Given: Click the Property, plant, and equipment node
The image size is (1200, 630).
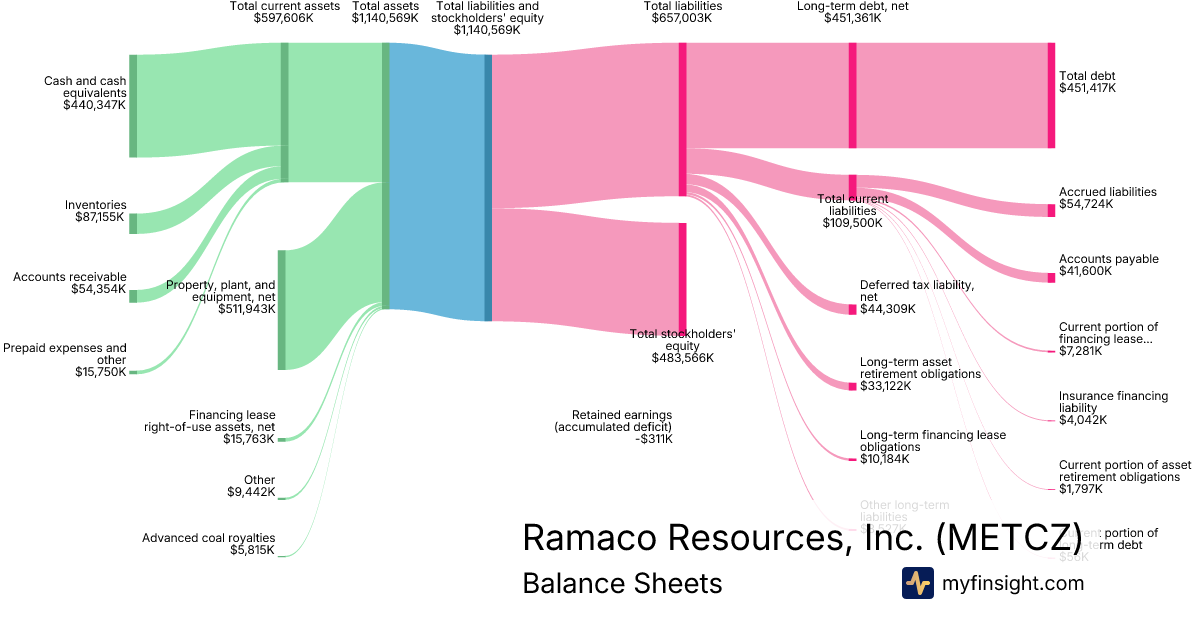Looking at the screenshot, I should (x=281, y=310).
